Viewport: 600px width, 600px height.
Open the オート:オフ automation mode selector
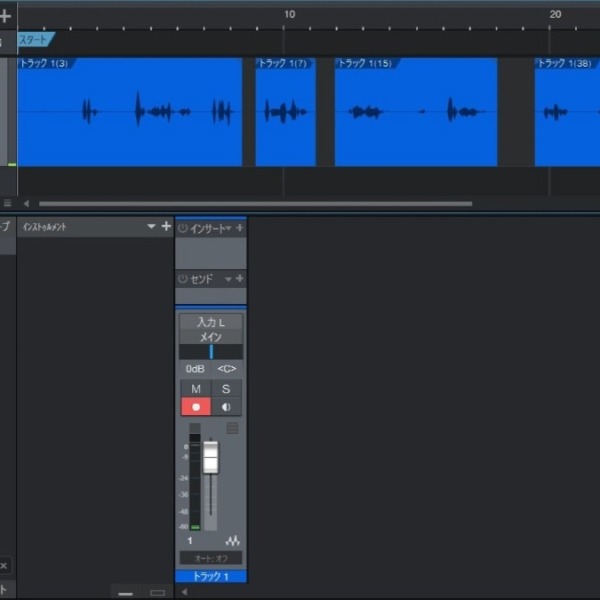pos(211,558)
